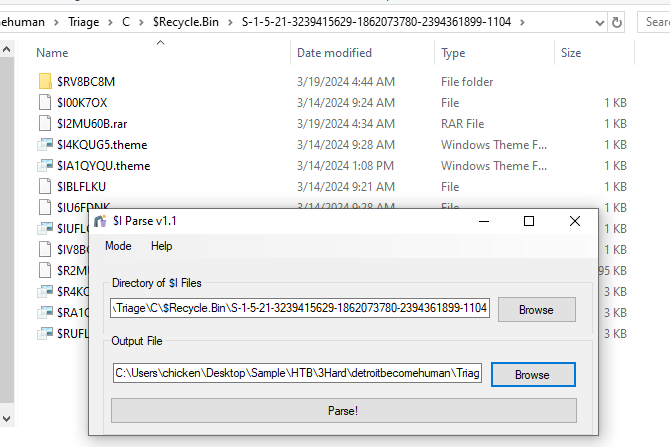Click the Output File path field
Viewport: 670px width, 447px height.
click(x=297, y=374)
